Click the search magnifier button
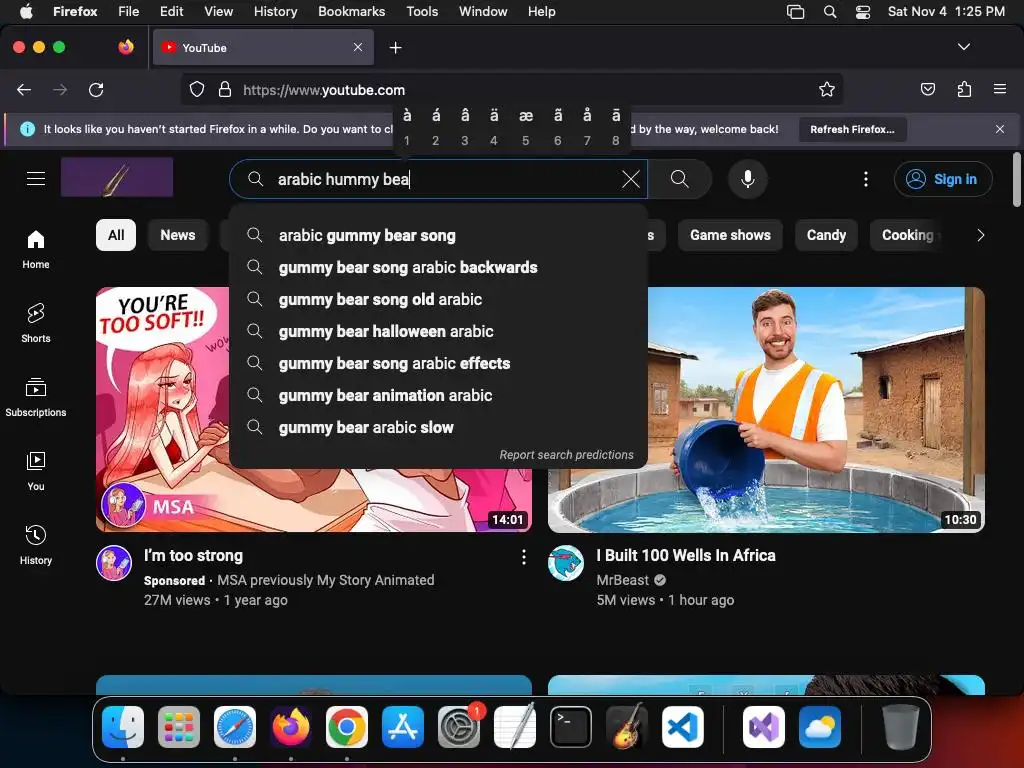This screenshot has width=1024, height=768. click(680, 179)
